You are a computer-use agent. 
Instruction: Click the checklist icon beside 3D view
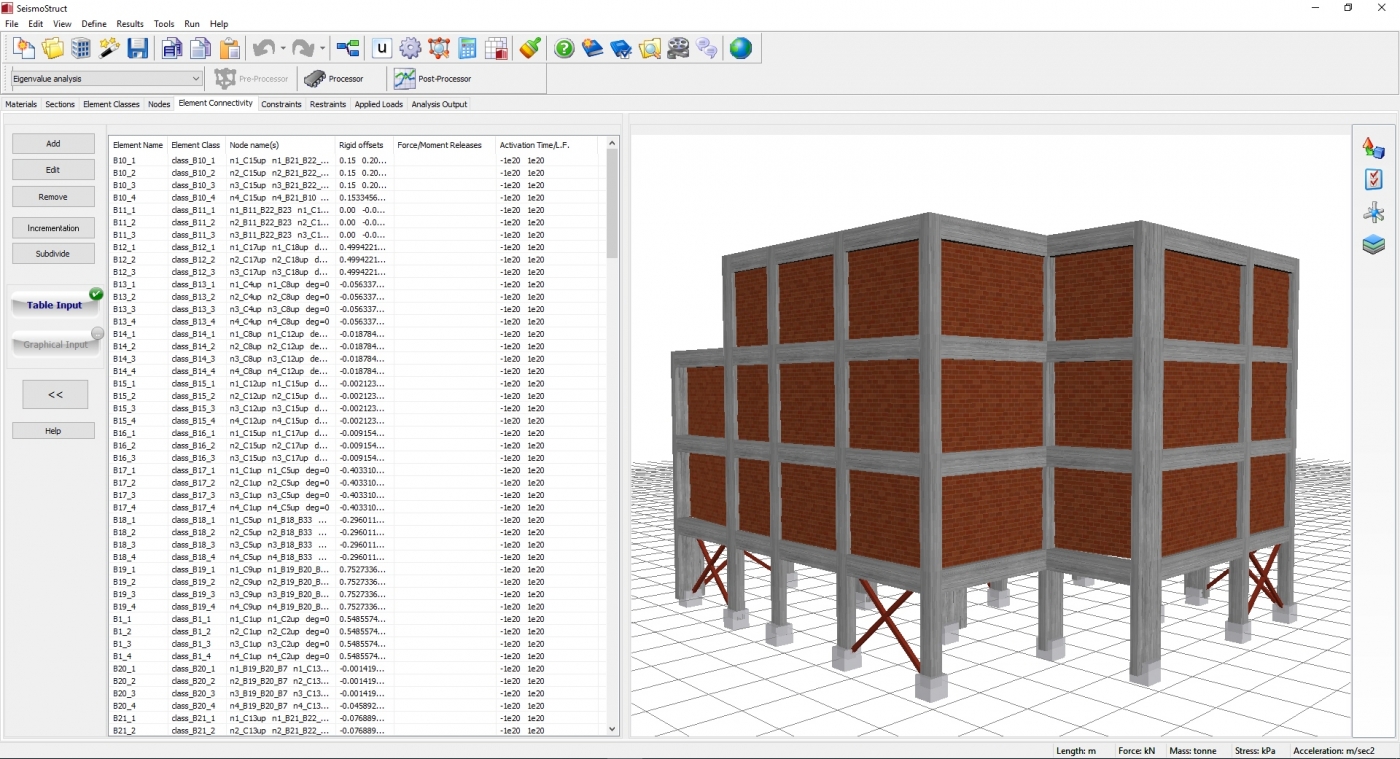[x=1373, y=180]
